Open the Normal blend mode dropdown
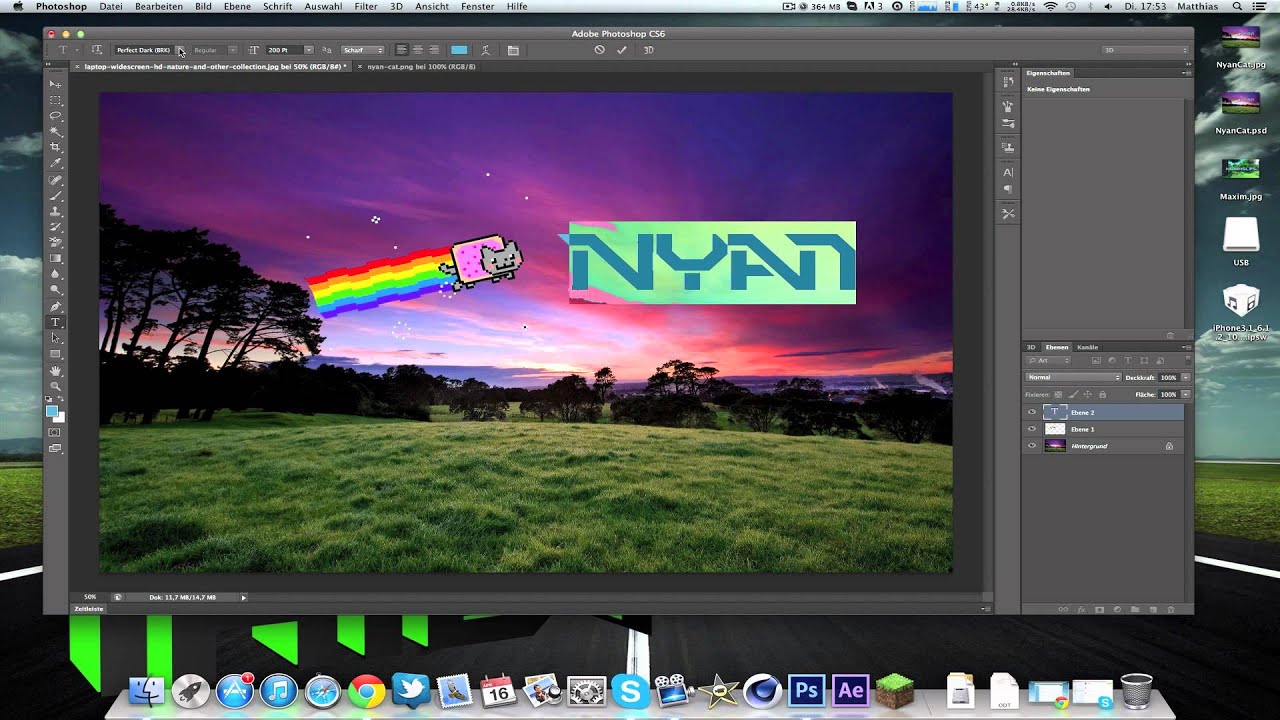Viewport: 1280px width, 720px height. click(1073, 377)
